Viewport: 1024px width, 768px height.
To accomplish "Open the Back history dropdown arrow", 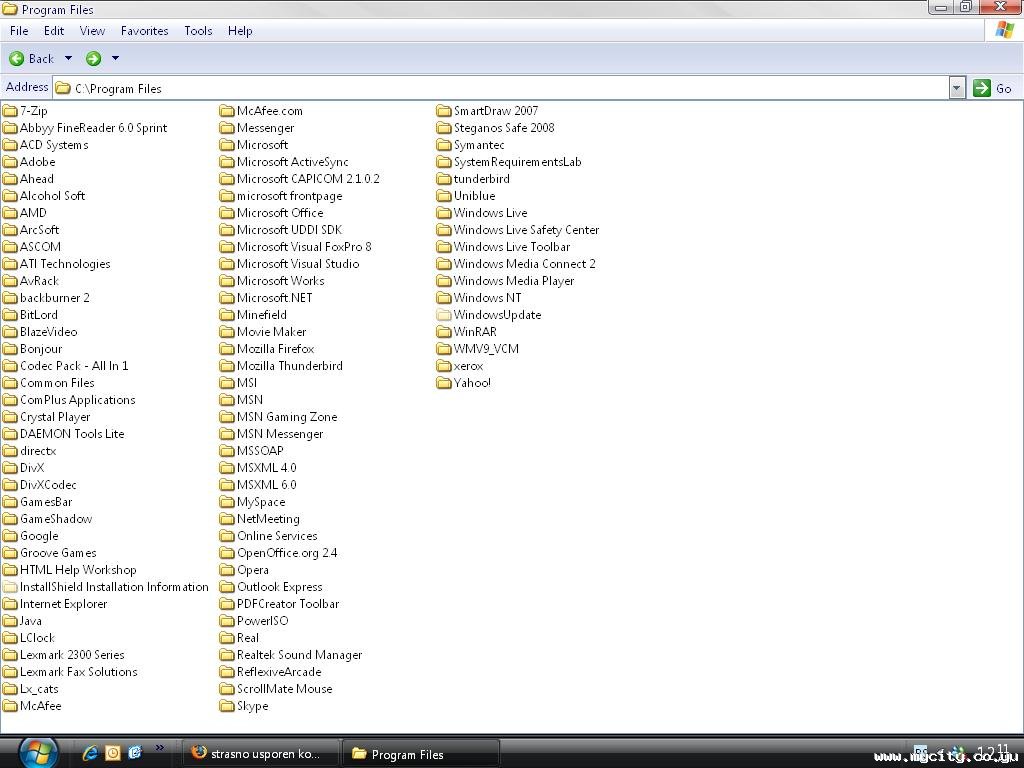I will 68,59.
